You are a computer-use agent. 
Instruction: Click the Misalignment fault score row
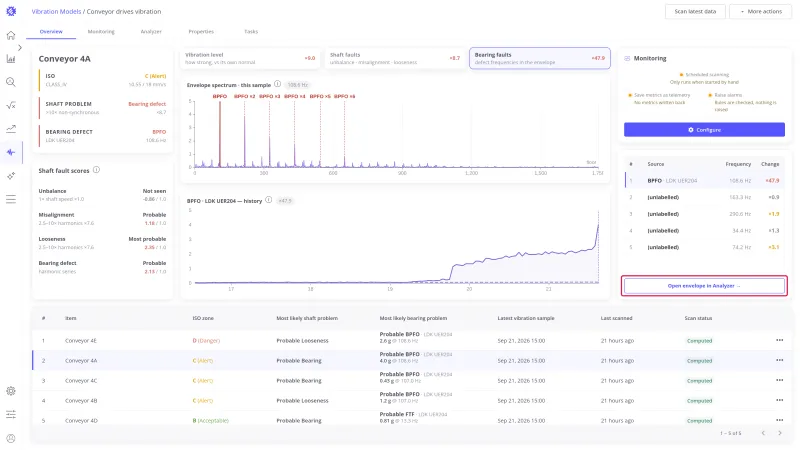pyautogui.click(x=102, y=219)
